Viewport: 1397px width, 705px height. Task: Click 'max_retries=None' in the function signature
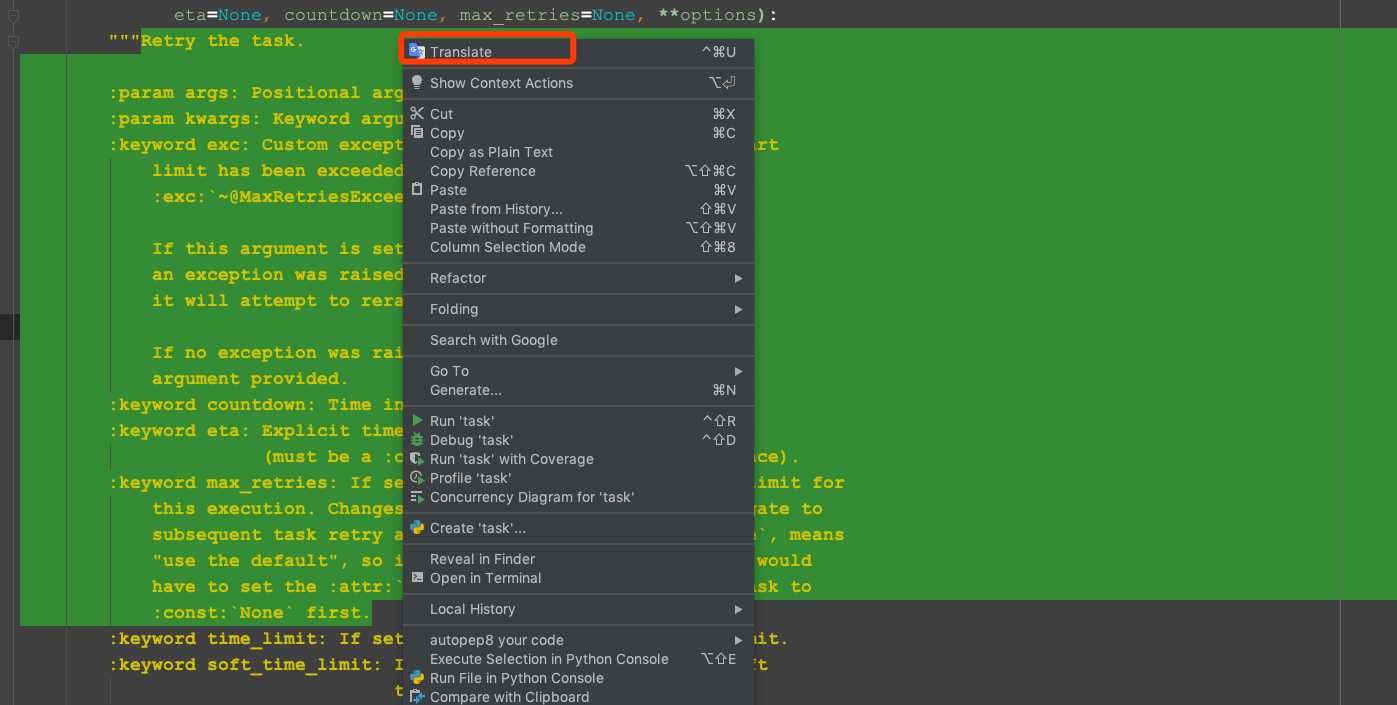(548, 15)
